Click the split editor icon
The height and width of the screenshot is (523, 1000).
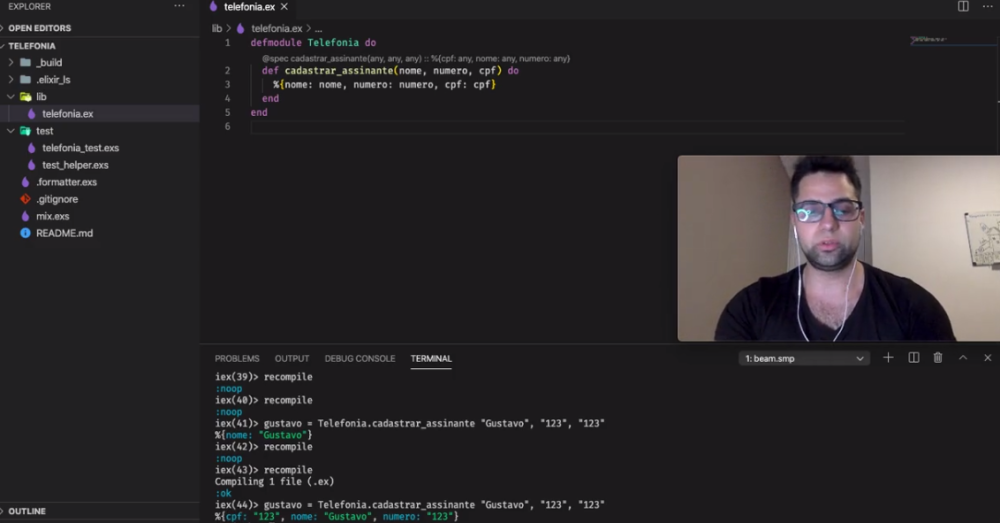[963, 6]
